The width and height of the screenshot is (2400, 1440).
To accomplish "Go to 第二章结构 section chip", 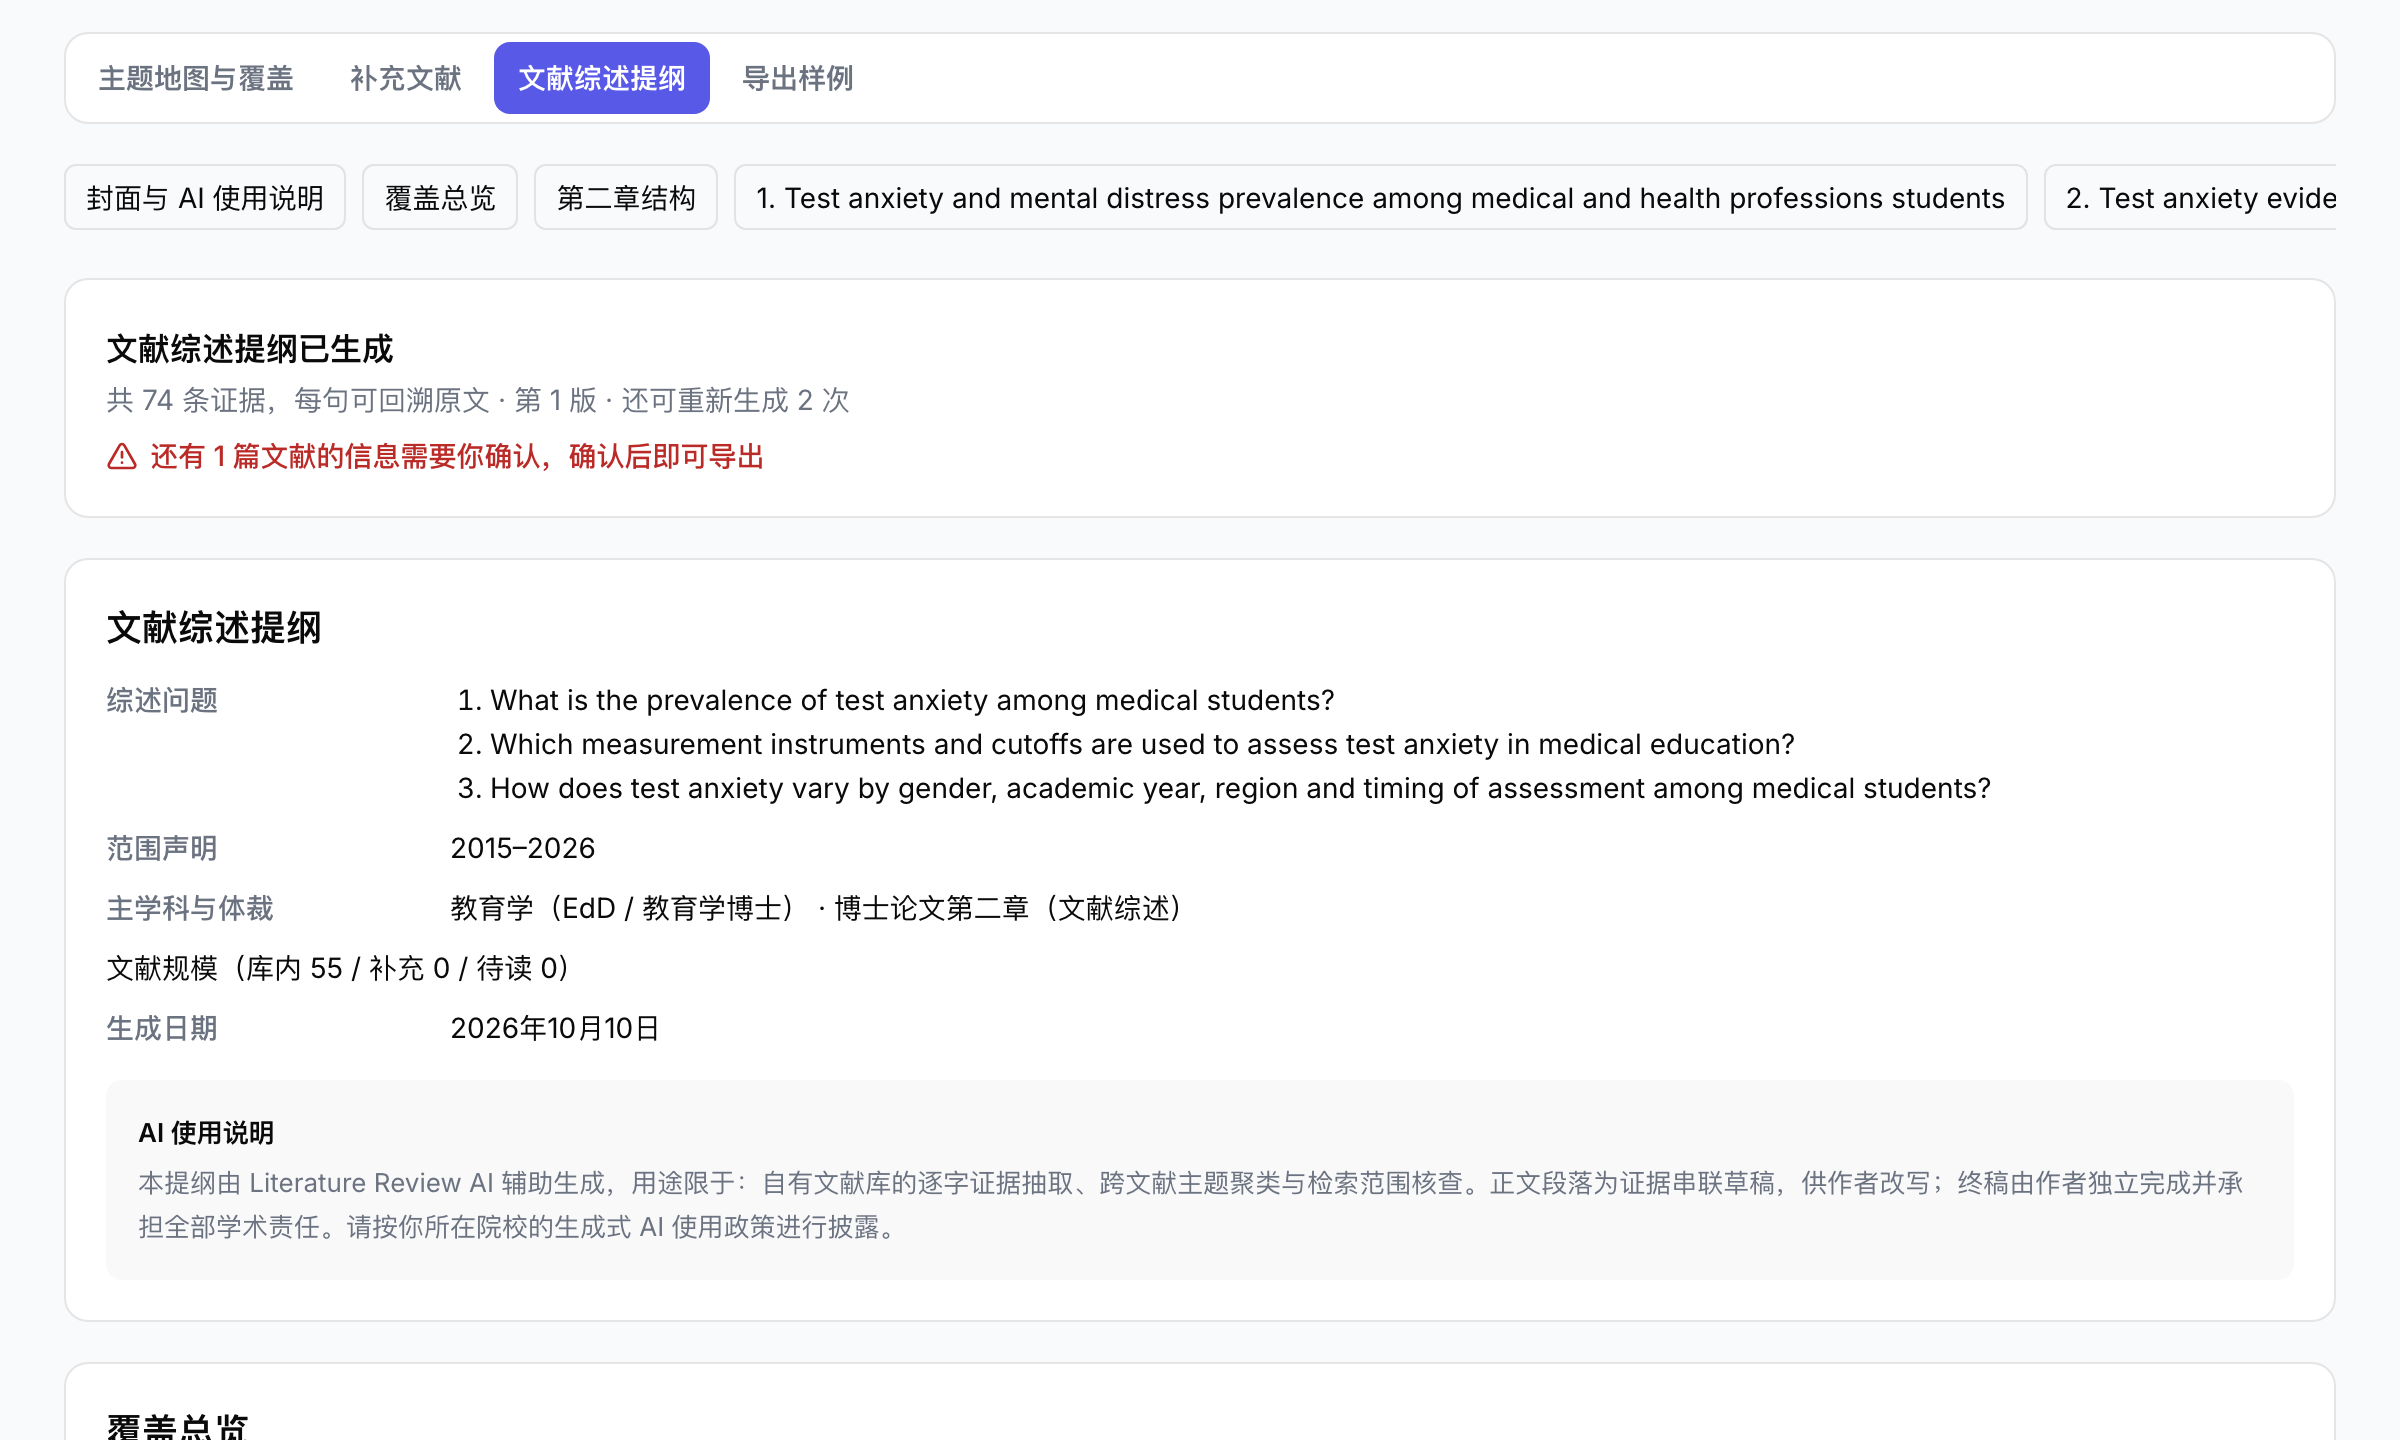I will 626,198.
